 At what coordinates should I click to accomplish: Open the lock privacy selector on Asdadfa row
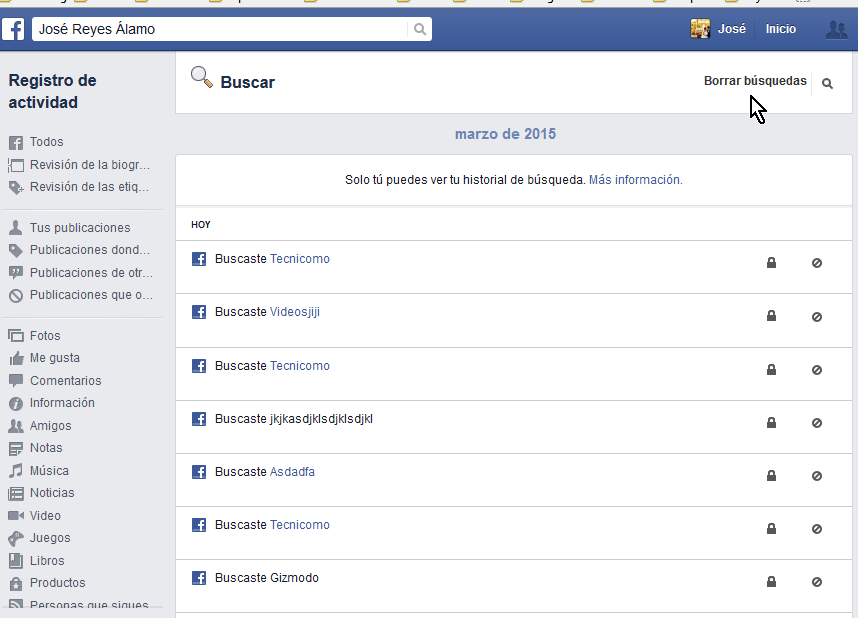coord(771,475)
